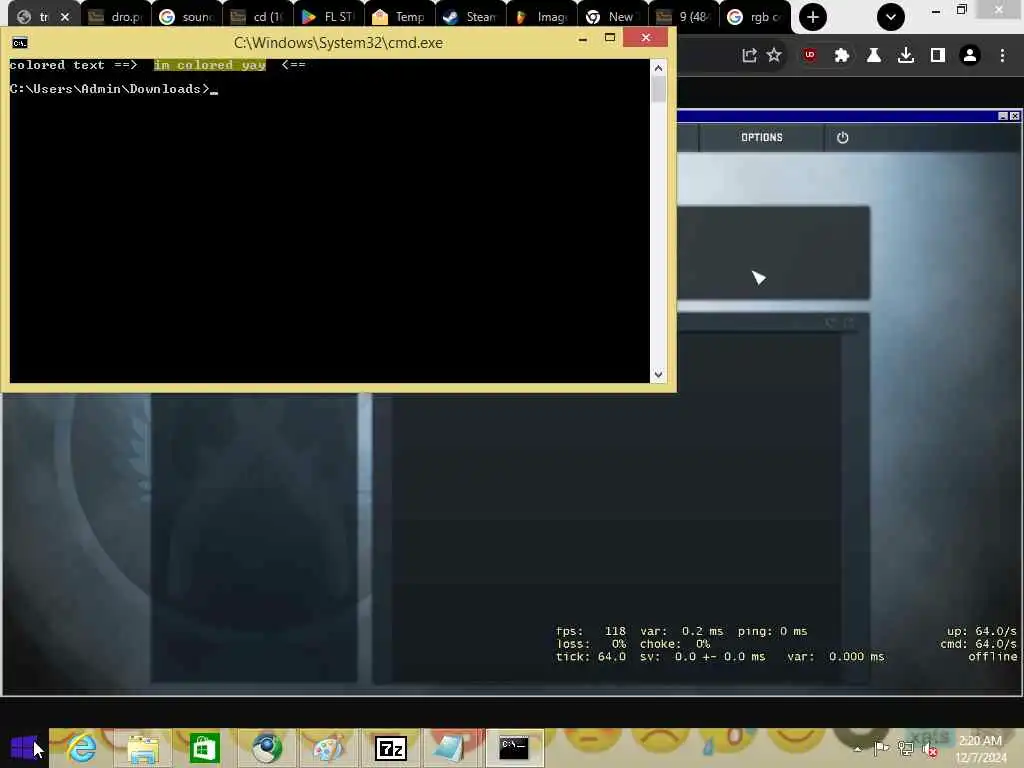Image resolution: width=1024 pixels, height=768 pixels.
Task: Open the Chromium browser taskbar icon
Action: click(266, 748)
